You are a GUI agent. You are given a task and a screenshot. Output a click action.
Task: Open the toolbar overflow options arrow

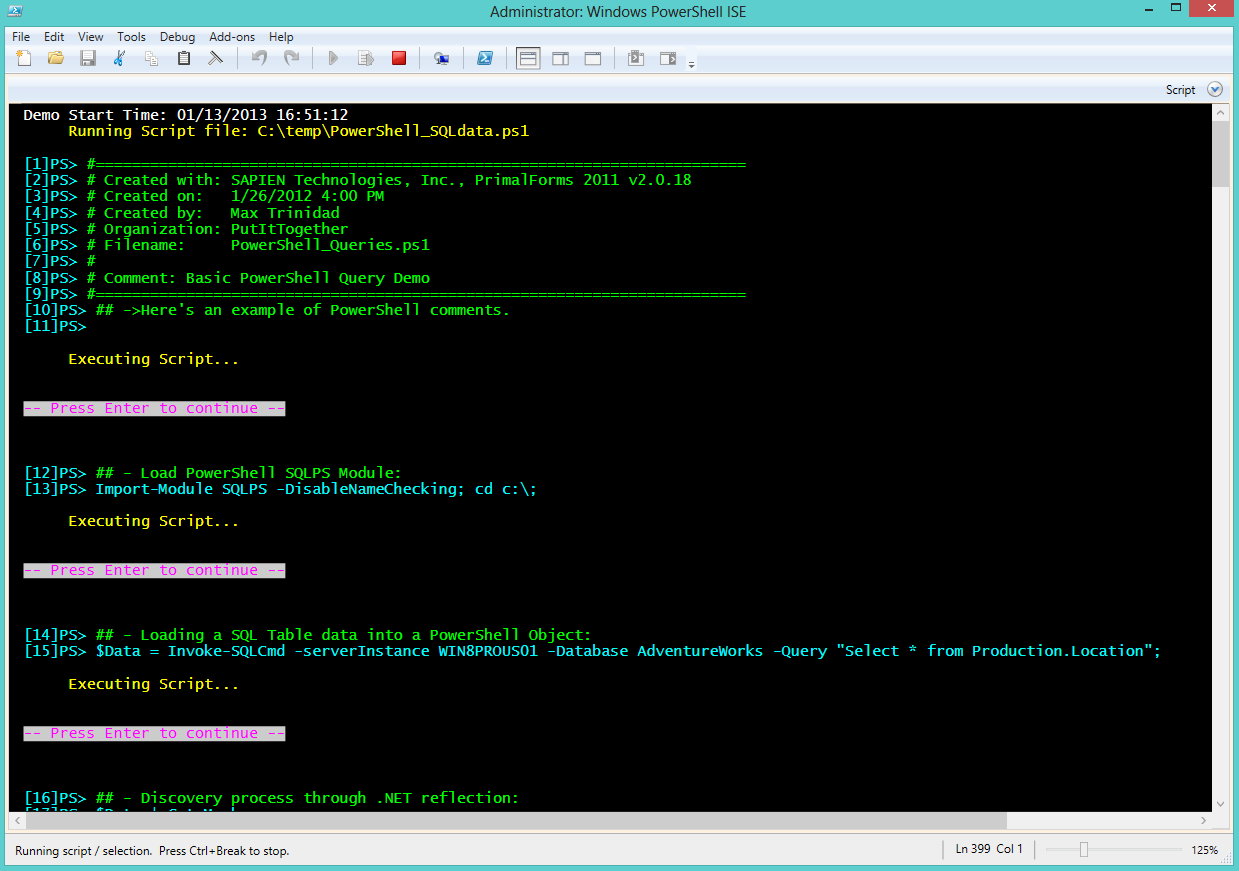pyautogui.click(x=691, y=64)
